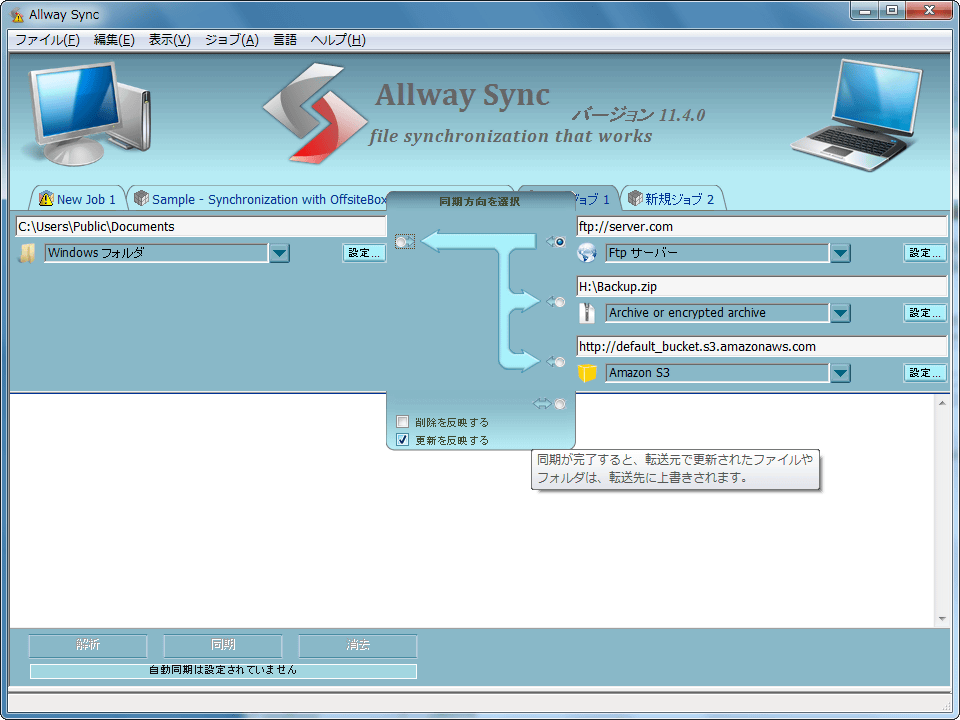
Task: Click the 自動同期は設定されていません status bar
Action: [x=223, y=670]
